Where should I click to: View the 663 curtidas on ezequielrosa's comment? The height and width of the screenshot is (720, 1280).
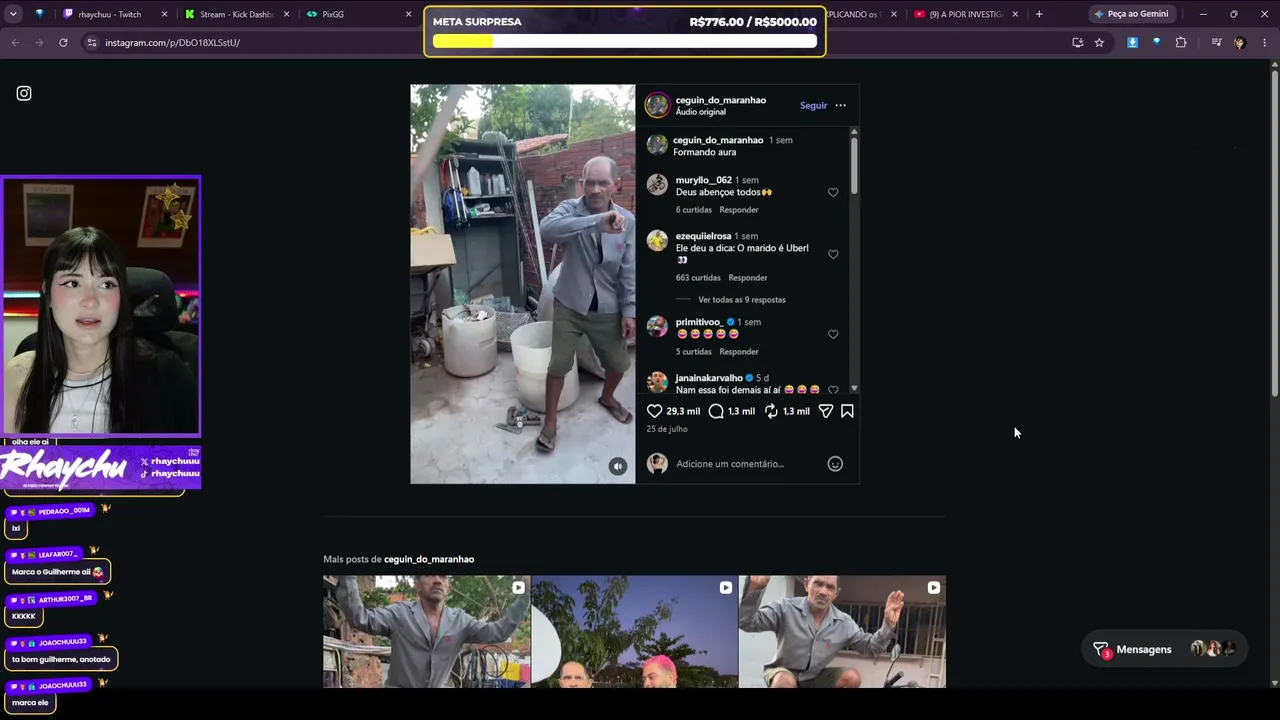698,278
